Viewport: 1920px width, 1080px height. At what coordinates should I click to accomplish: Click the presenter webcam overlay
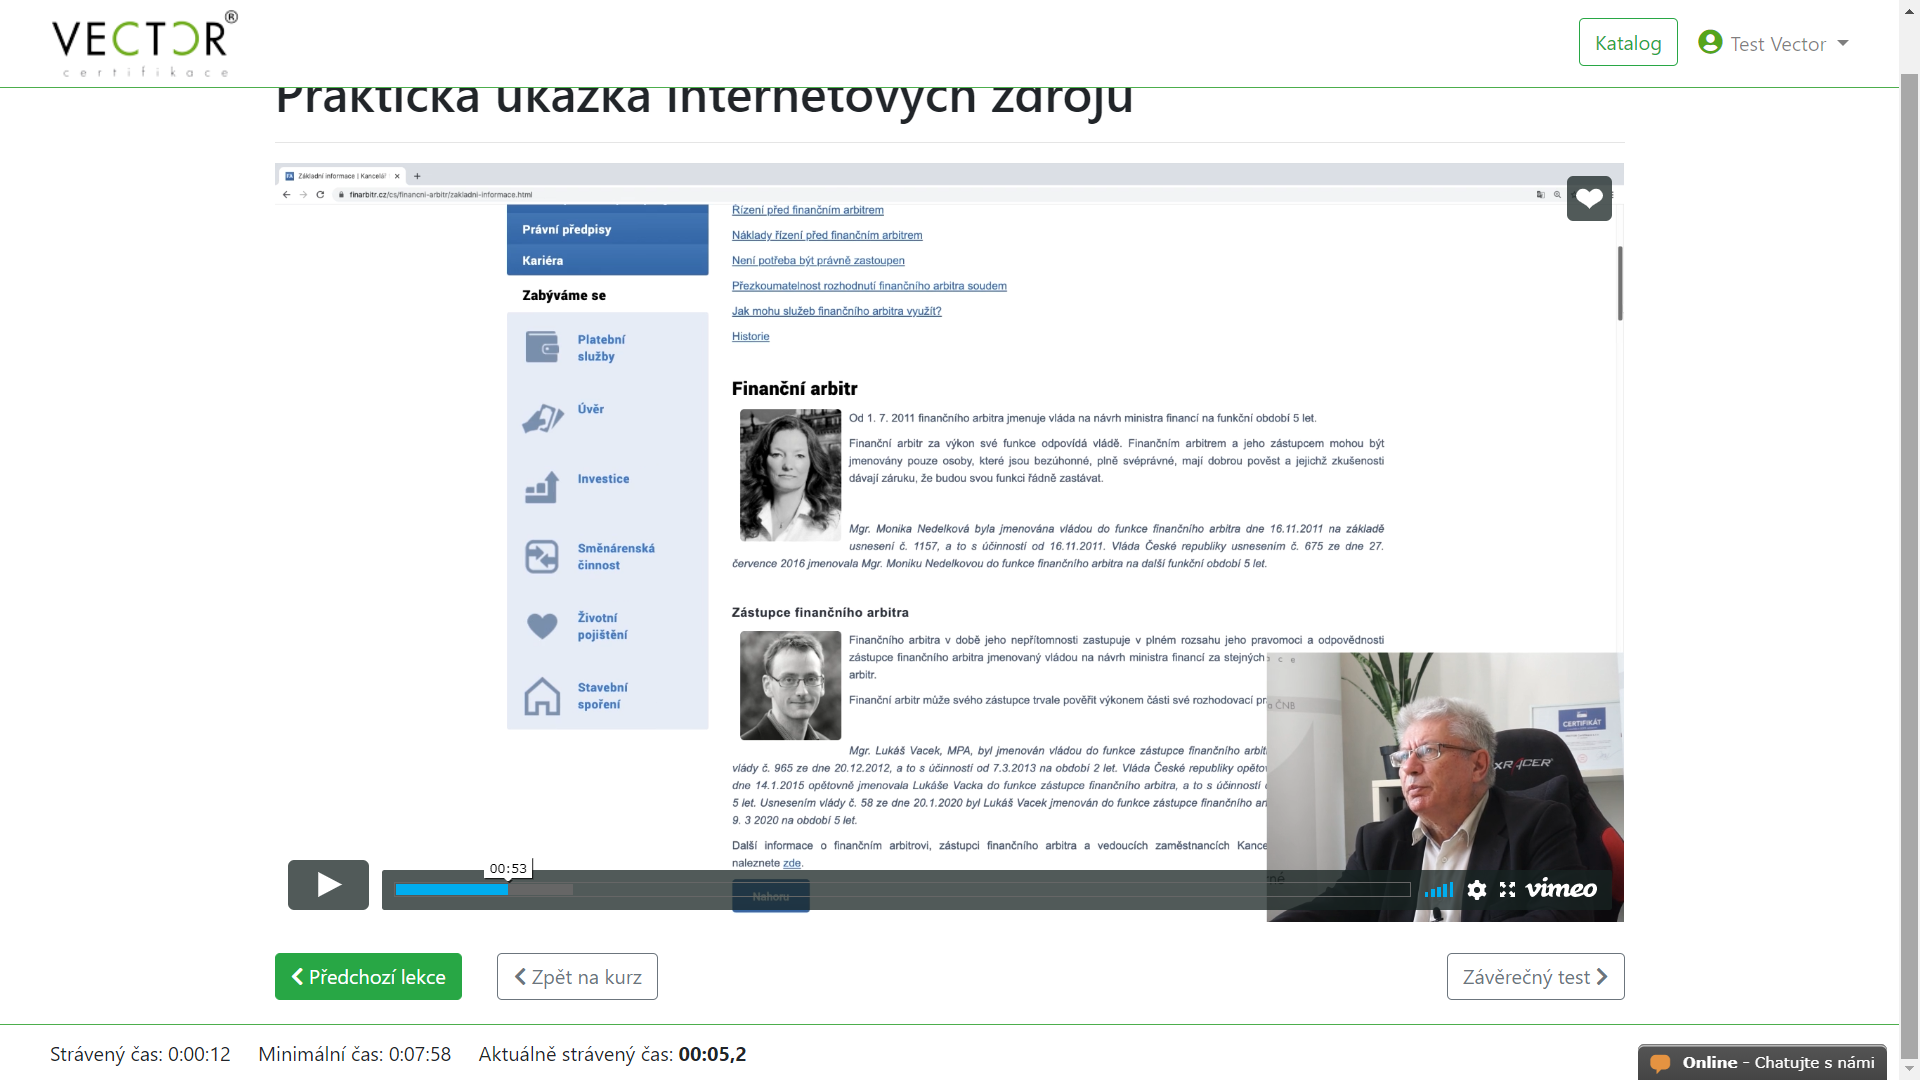[x=1445, y=787]
